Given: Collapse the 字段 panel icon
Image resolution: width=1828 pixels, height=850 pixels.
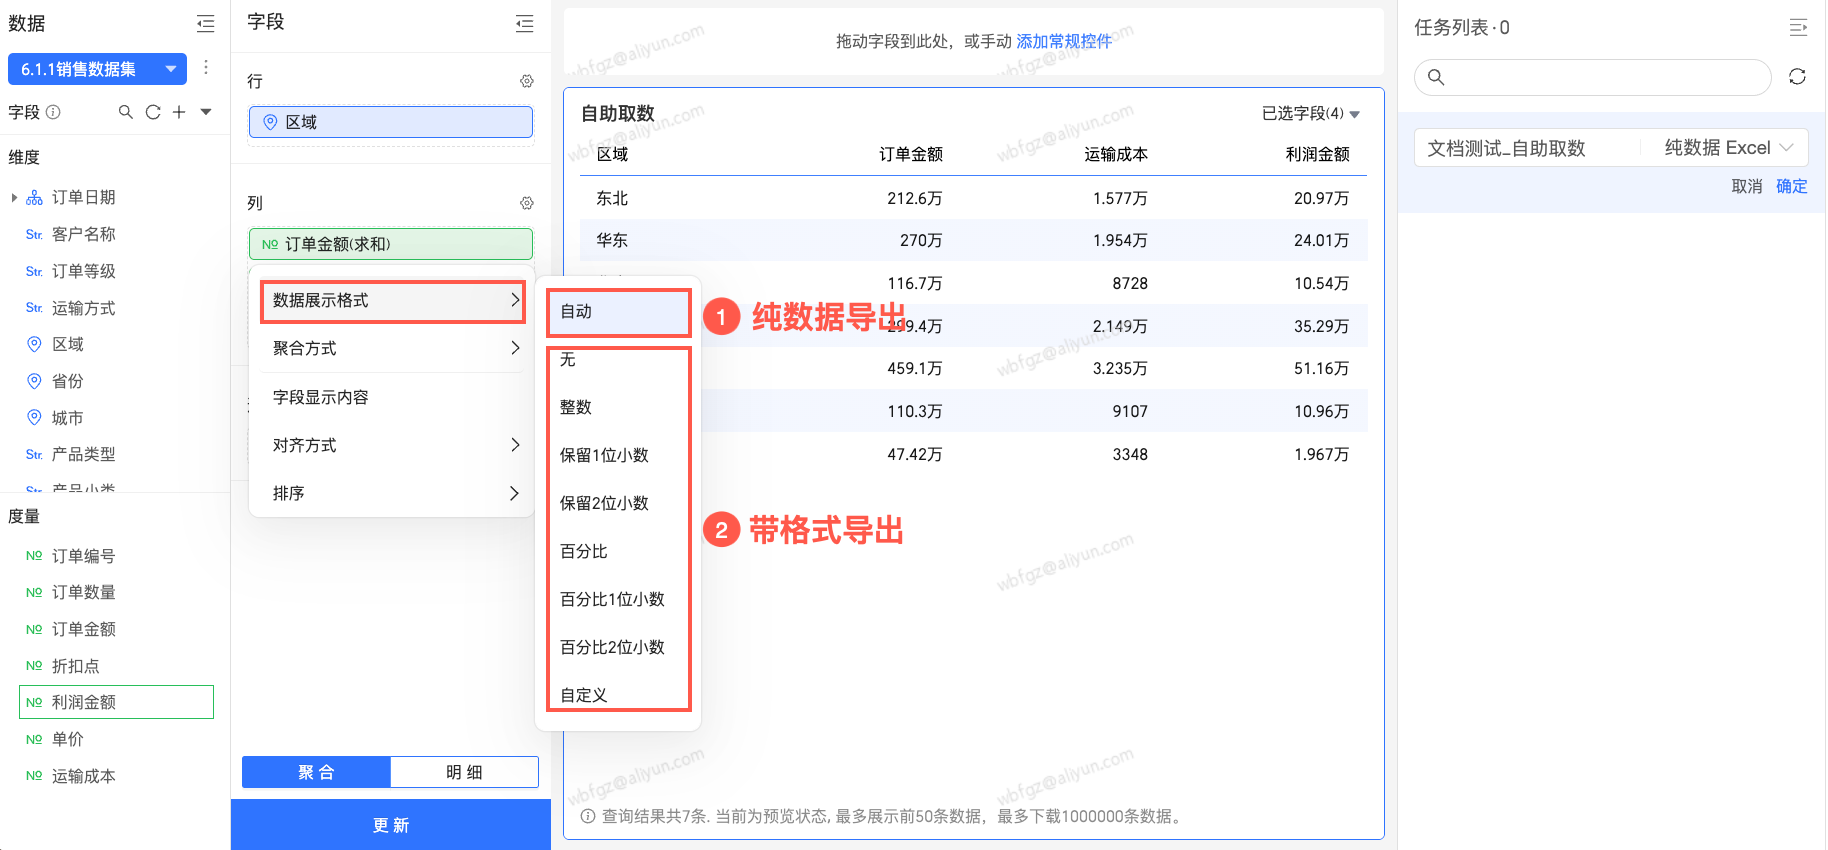Looking at the screenshot, I should coord(525,23).
